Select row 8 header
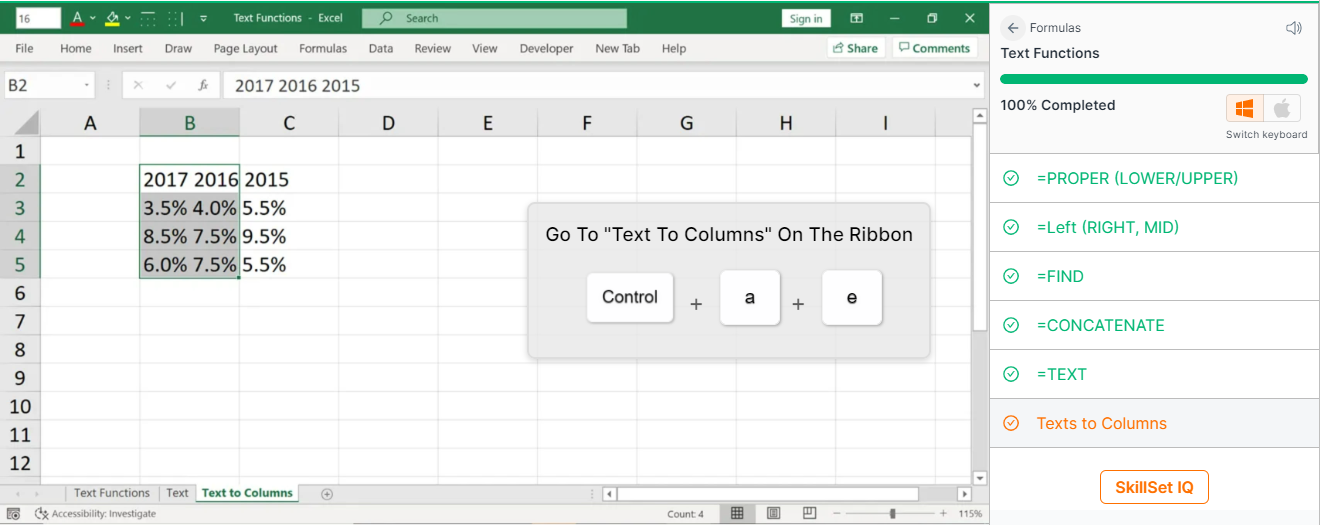This screenshot has width=1320, height=525. tap(20, 350)
